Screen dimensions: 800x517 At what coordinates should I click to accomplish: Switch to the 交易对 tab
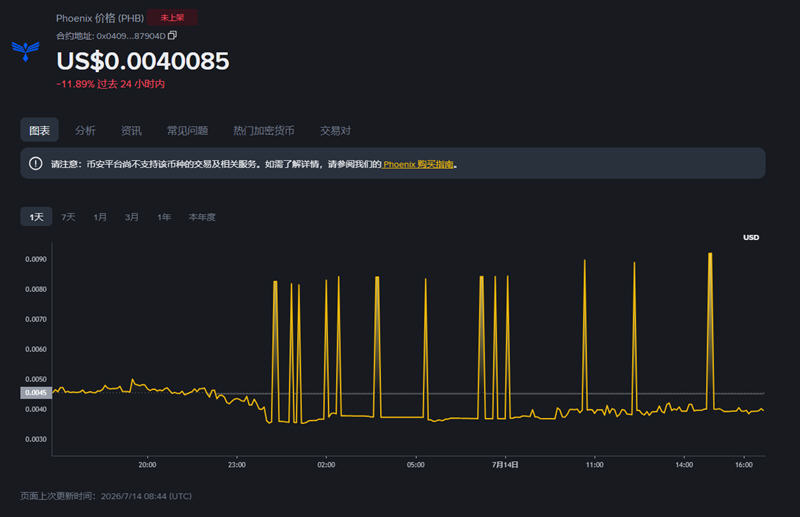tap(335, 131)
